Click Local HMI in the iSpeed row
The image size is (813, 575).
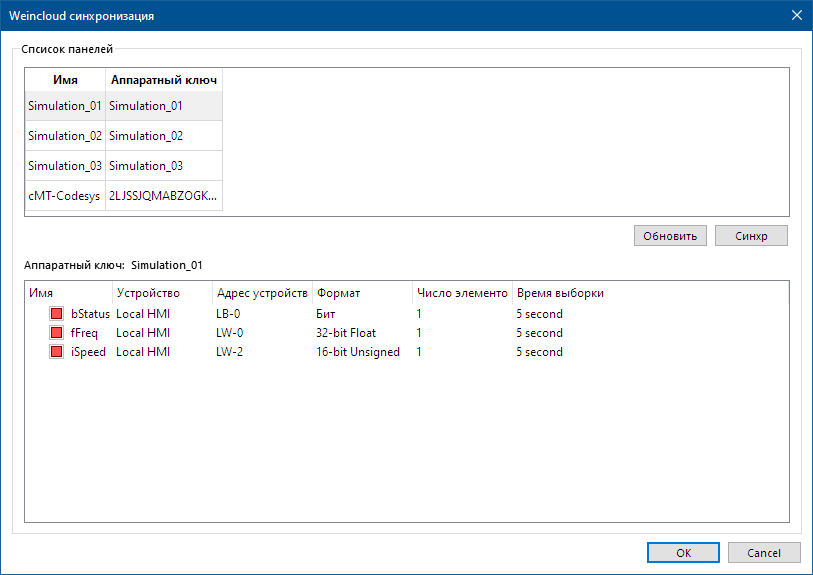tap(143, 352)
